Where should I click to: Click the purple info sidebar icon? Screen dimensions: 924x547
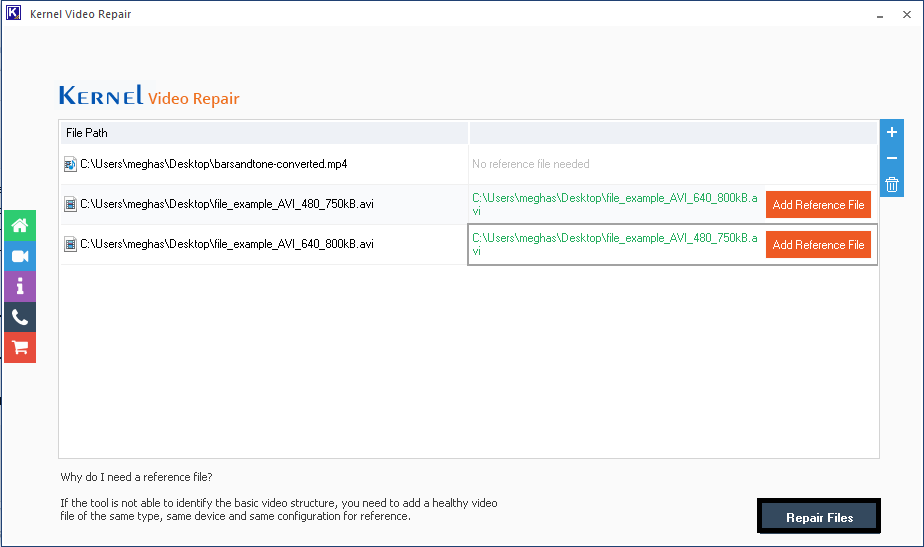(x=20, y=286)
